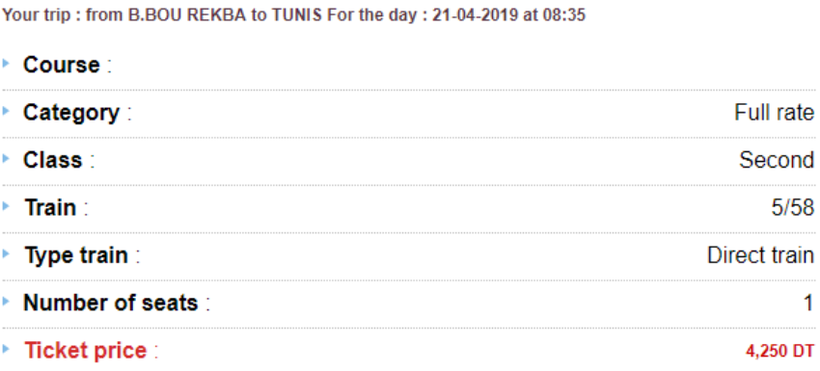Select the Number of seats label
820x371 pixels.
pyautogui.click(x=111, y=303)
